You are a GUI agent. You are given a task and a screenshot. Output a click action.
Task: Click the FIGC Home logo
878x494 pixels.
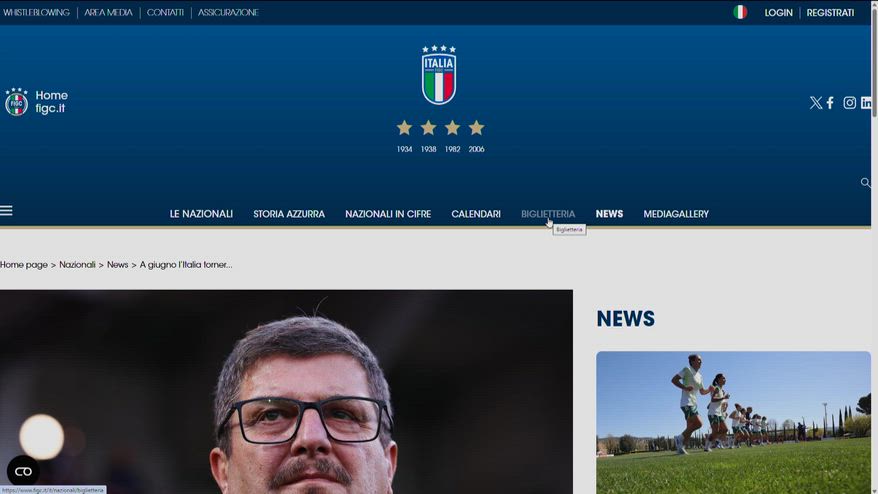(x=36, y=102)
